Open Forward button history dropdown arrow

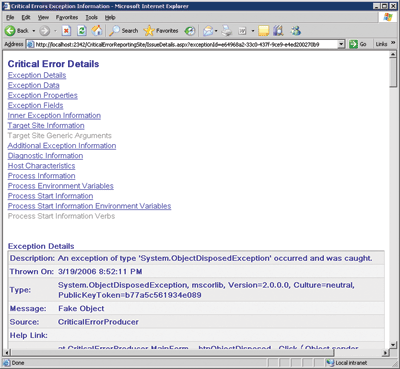coord(55,31)
